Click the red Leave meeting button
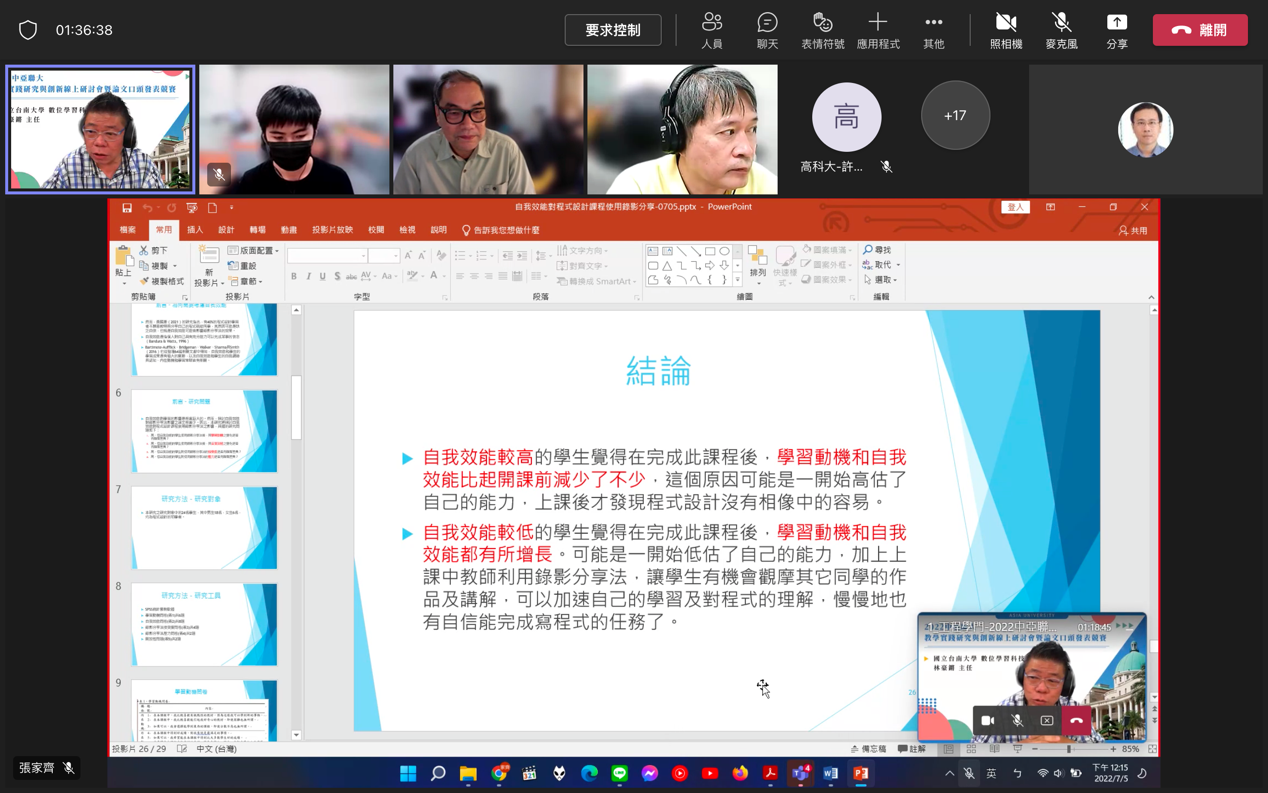The width and height of the screenshot is (1268, 793). tap(1200, 30)
